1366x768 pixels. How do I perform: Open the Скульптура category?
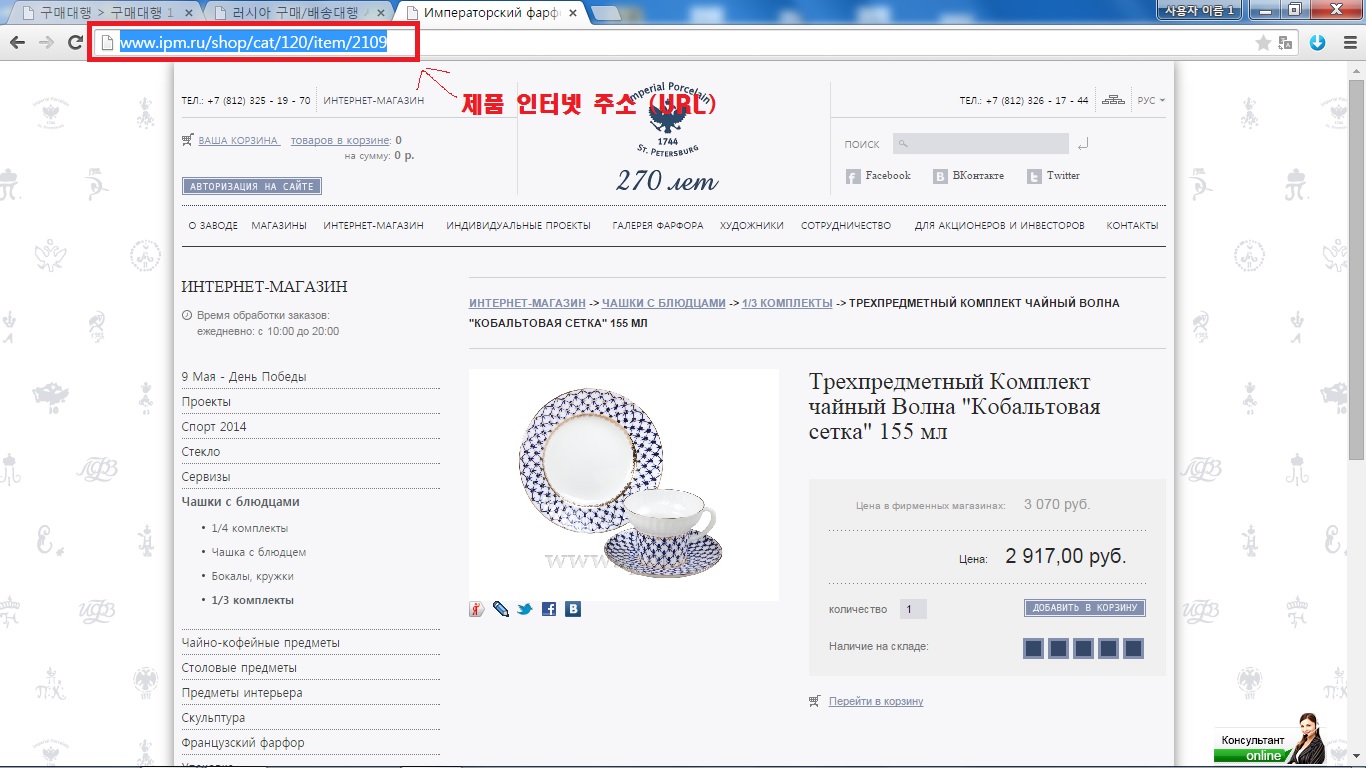tap(214, 718)
